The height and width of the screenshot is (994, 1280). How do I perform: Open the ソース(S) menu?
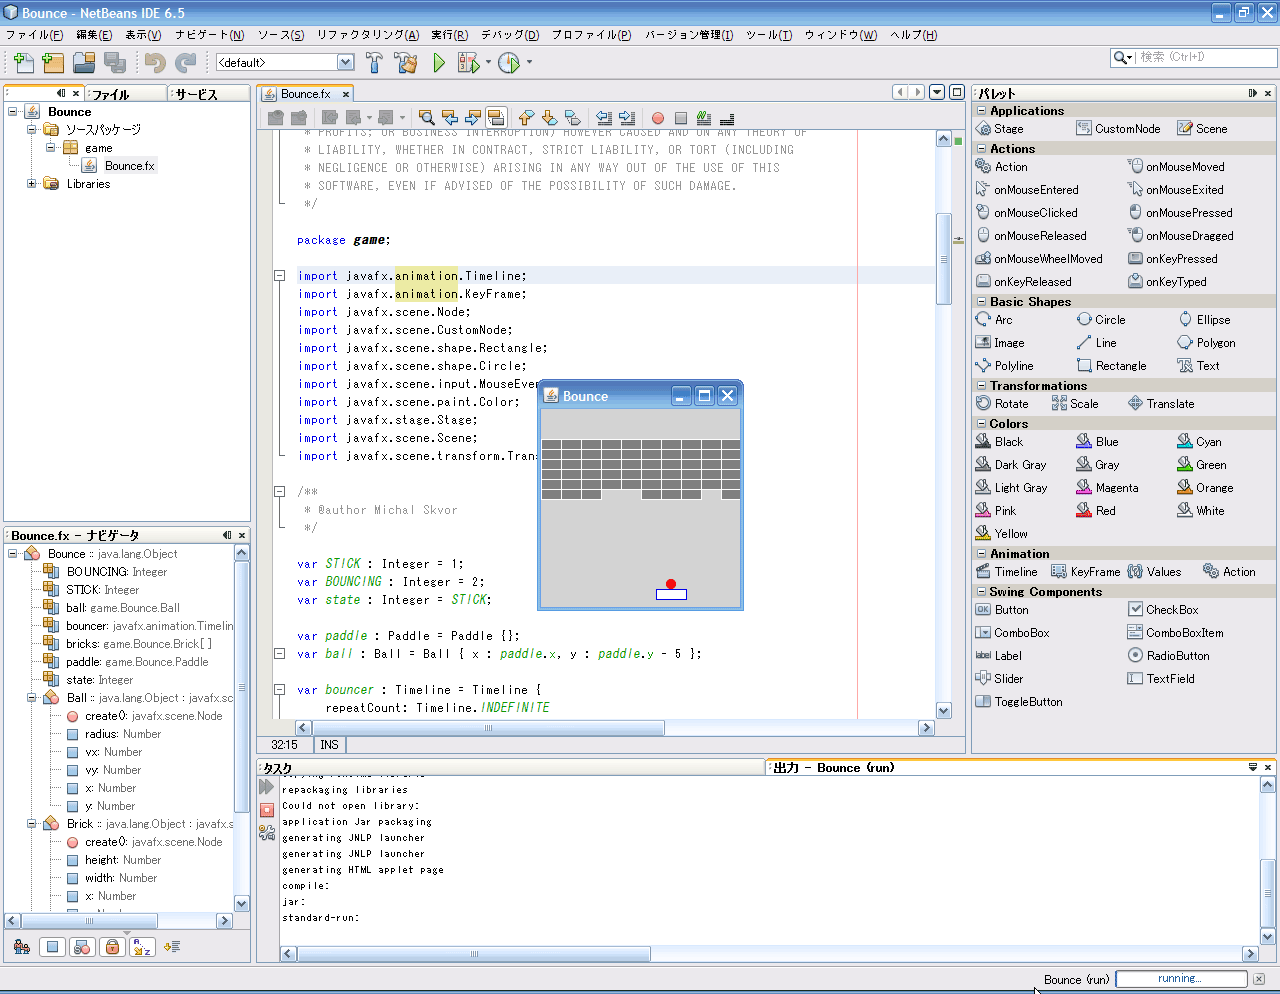281,35
